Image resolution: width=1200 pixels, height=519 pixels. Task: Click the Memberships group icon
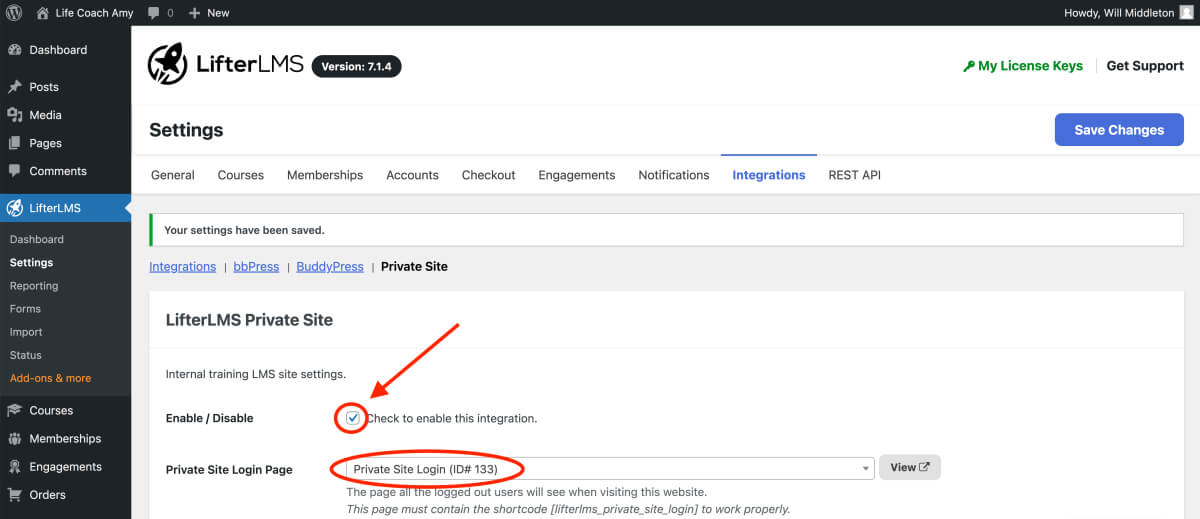point(15,438)
